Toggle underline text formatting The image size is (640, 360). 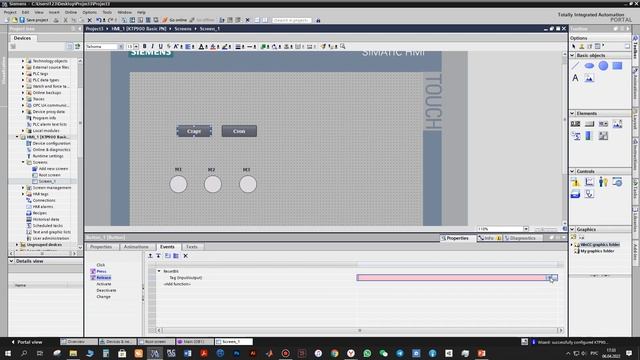[160, 47]
